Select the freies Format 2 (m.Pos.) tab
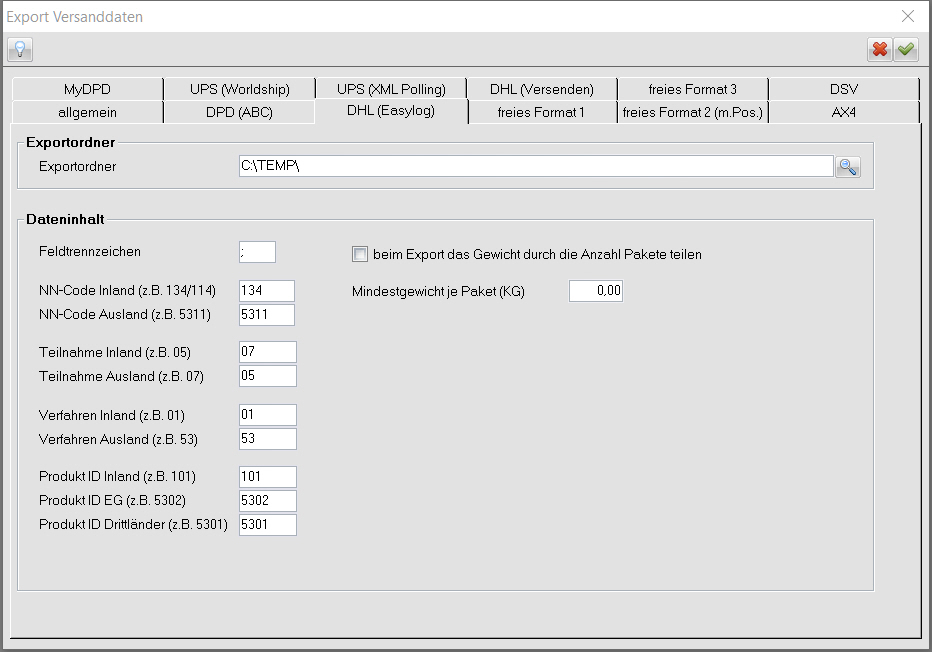 coord(692,112)
